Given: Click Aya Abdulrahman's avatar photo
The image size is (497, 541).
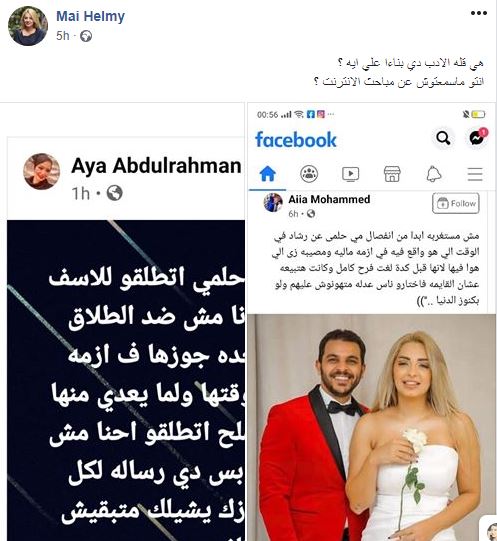Looking at the screenshot, I should [42, 171].
